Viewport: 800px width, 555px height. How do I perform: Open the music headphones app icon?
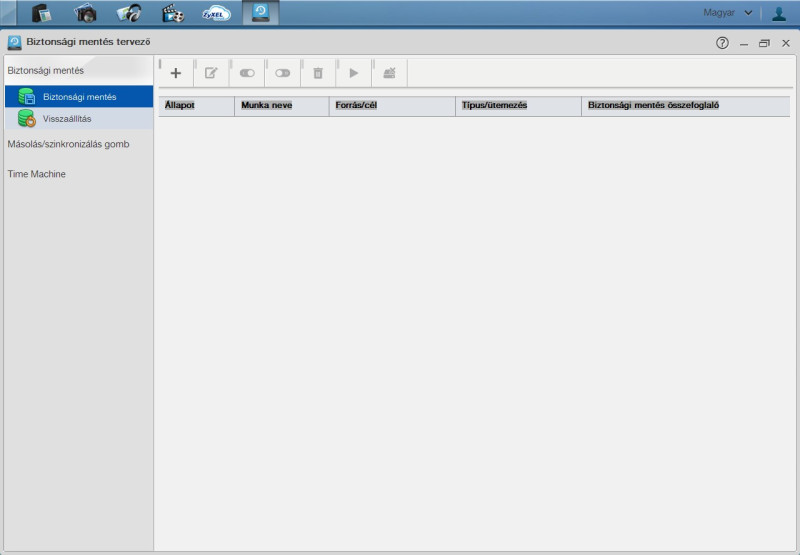129,13
